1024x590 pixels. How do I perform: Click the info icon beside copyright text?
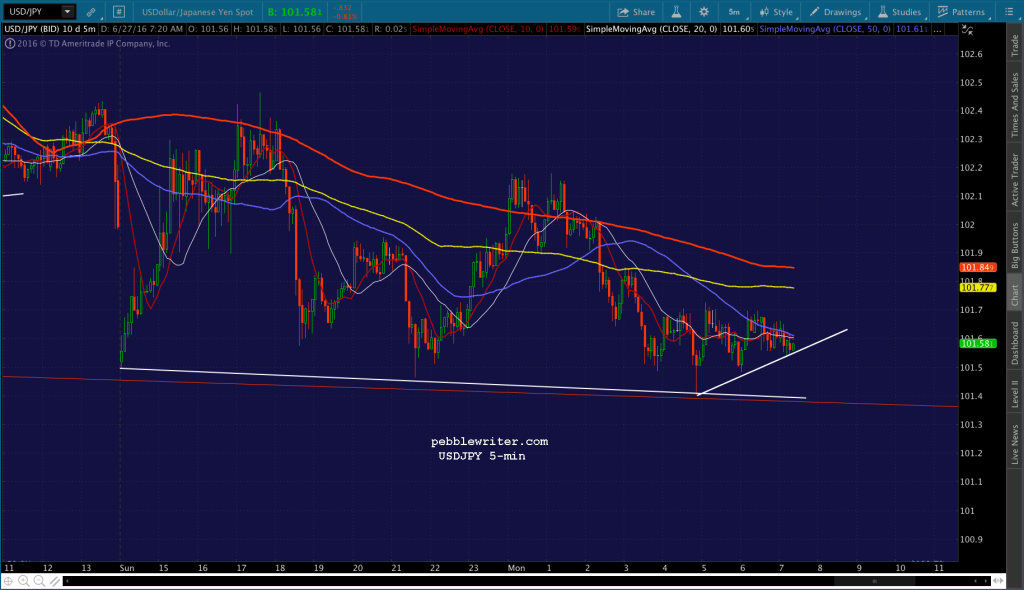(x=10, y=44)
